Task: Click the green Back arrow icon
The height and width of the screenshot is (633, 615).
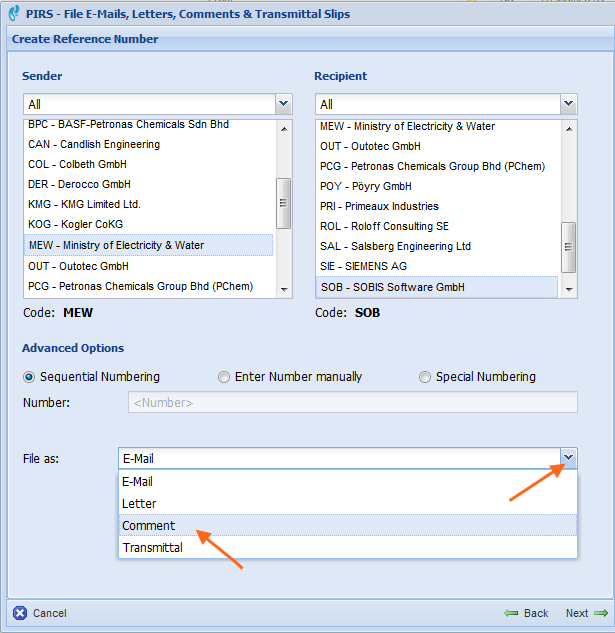Action: 511,613
